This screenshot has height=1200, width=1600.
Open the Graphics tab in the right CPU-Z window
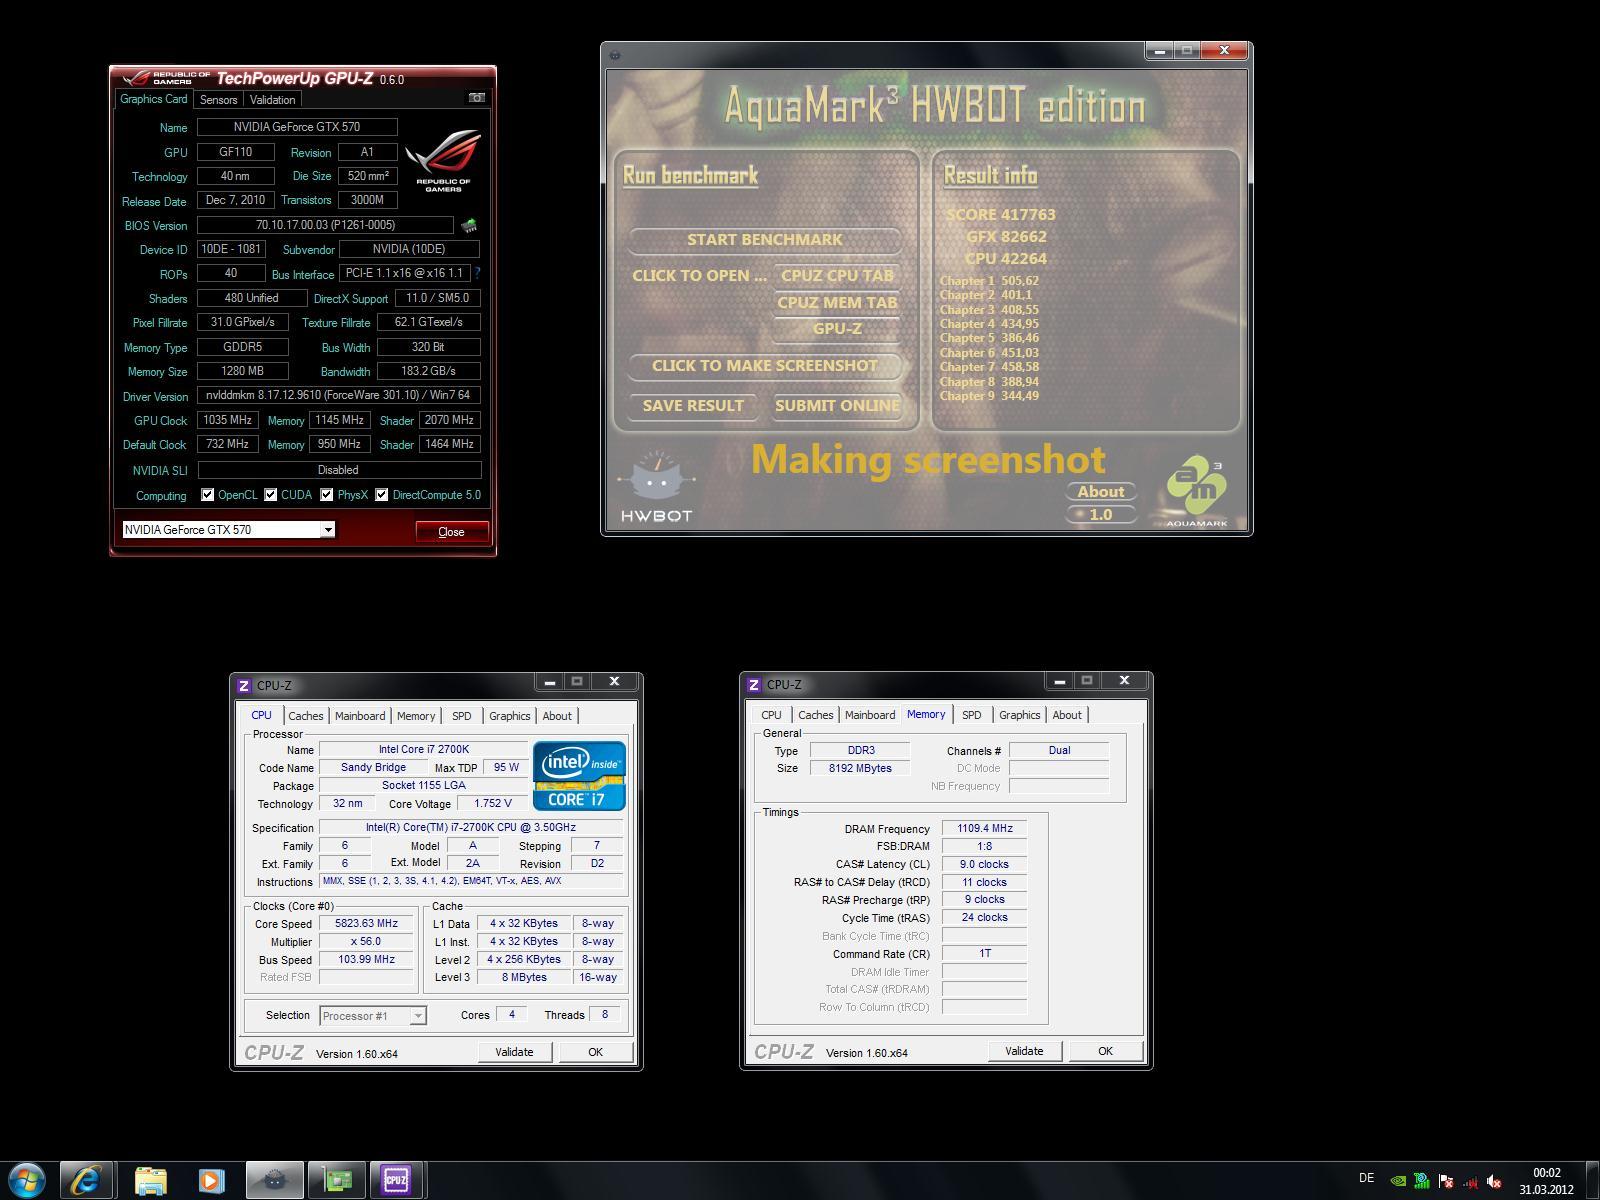pos(1020,715)
